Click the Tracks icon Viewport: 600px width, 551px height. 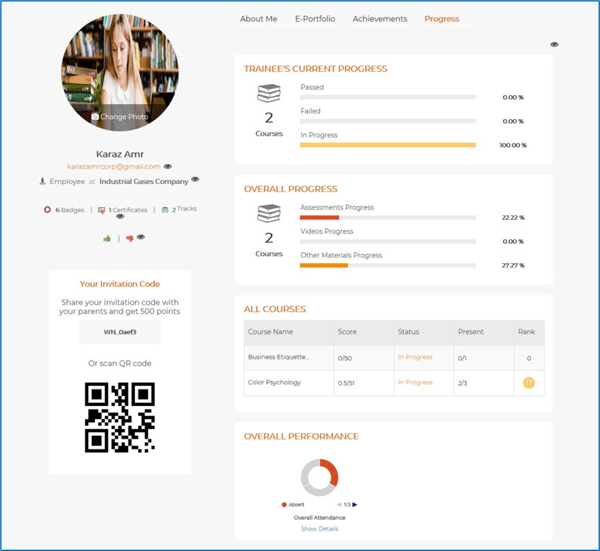pyautogui.click(x=165, y=210)
